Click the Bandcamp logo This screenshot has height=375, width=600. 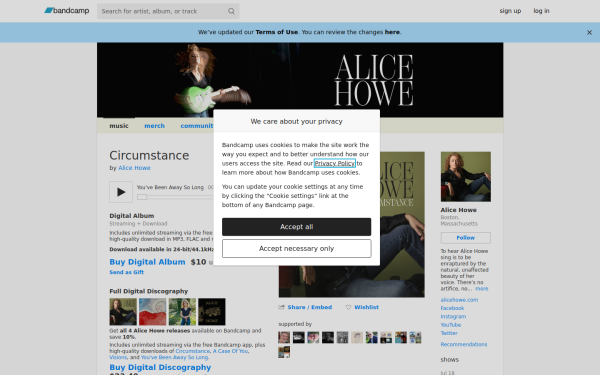[67, 11]
